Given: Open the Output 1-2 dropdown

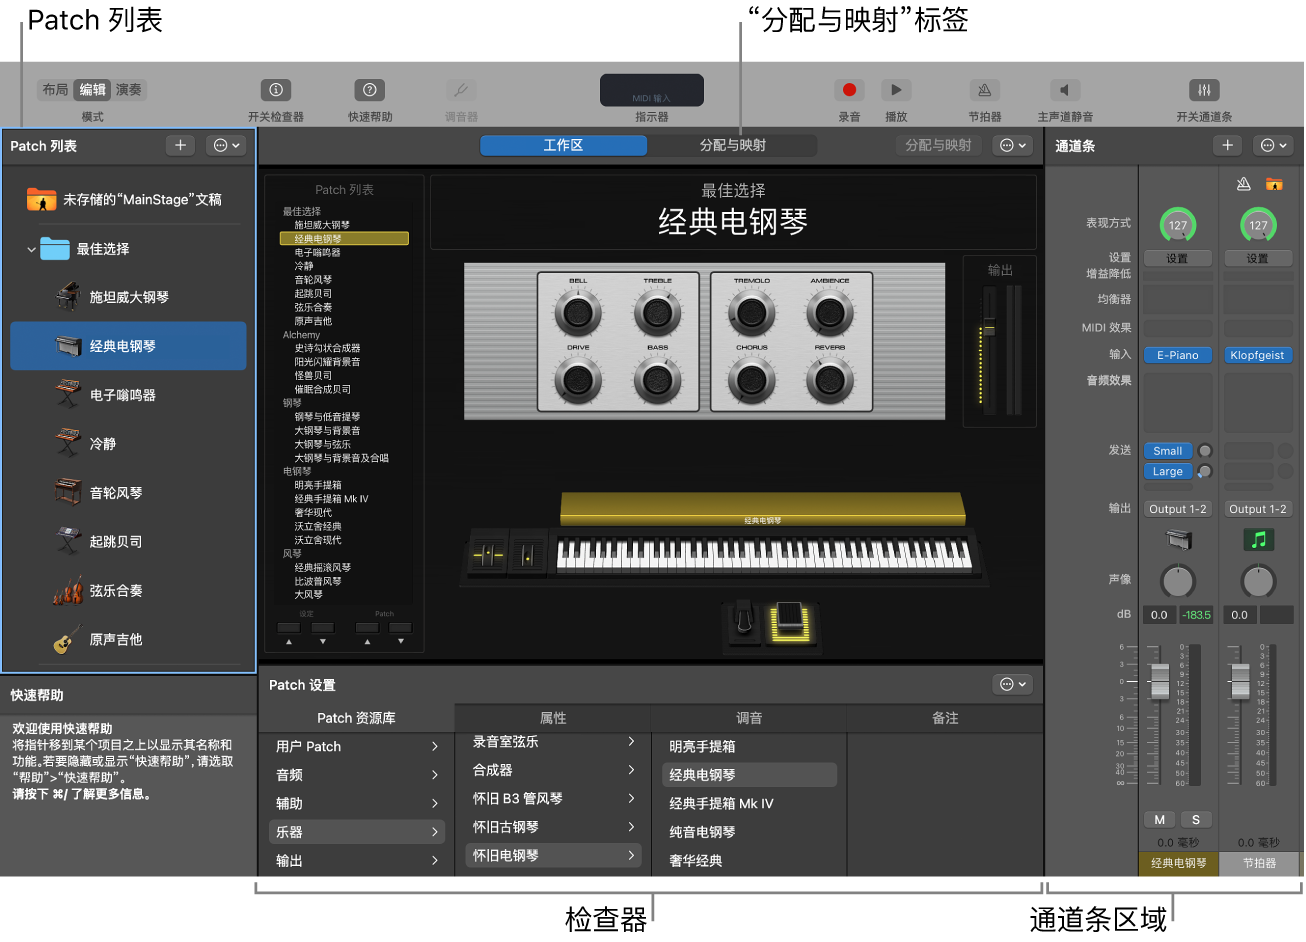Looking at the screenshot, I should pos(1177,508).
